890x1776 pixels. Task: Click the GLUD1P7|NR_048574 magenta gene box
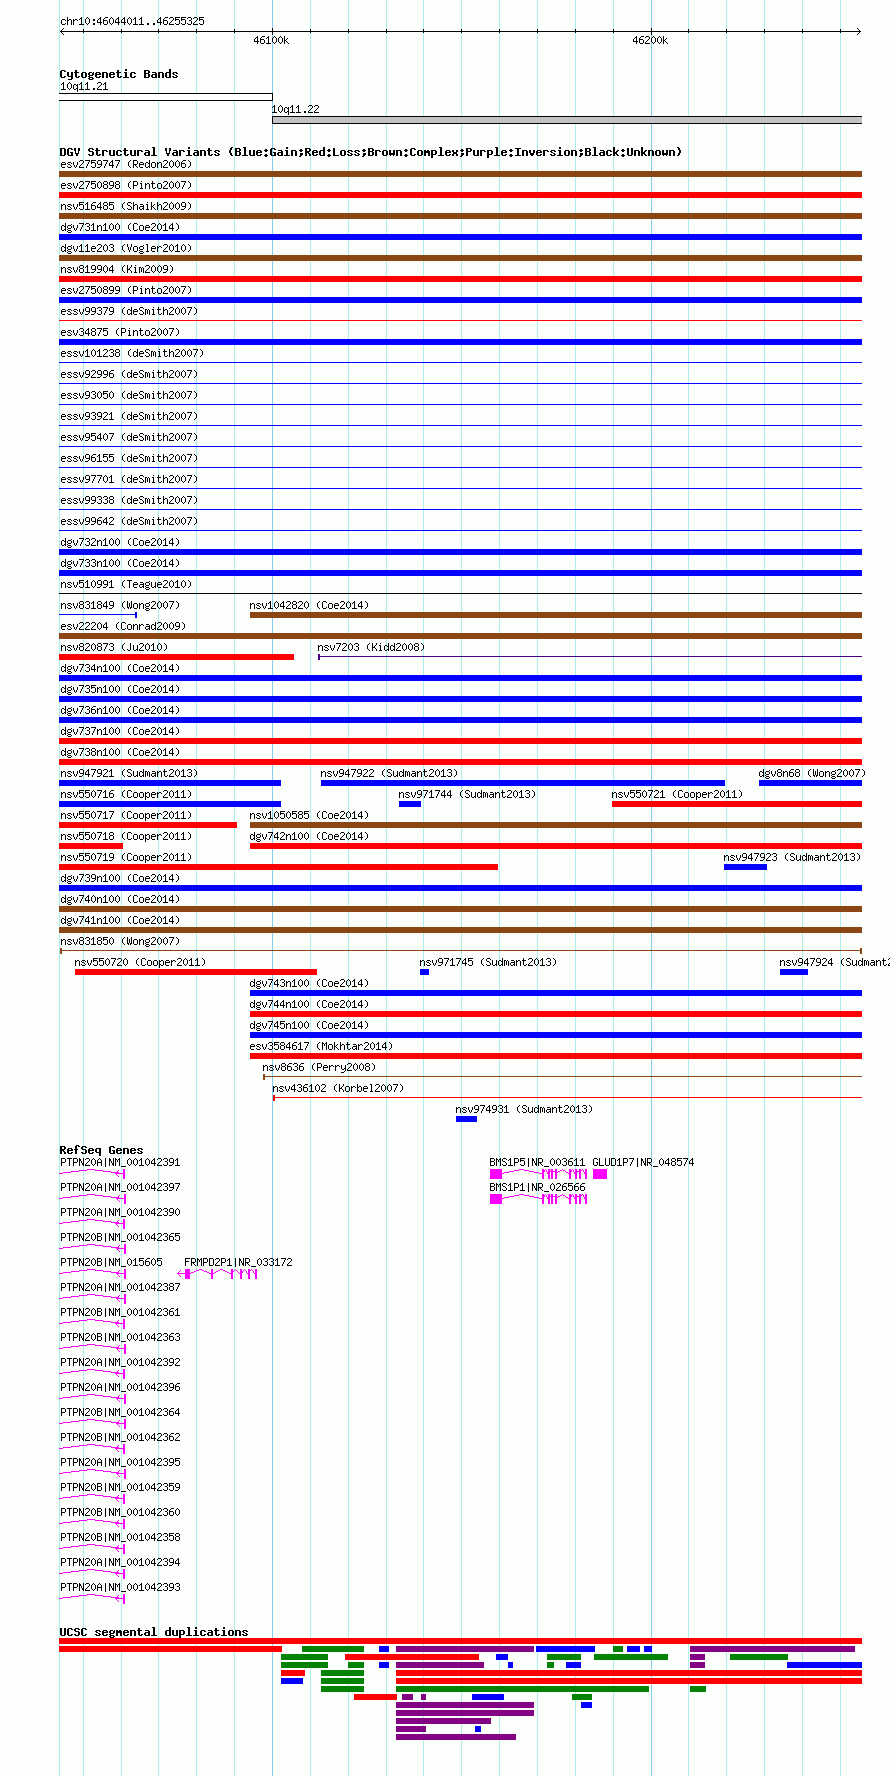(600, 1174)
